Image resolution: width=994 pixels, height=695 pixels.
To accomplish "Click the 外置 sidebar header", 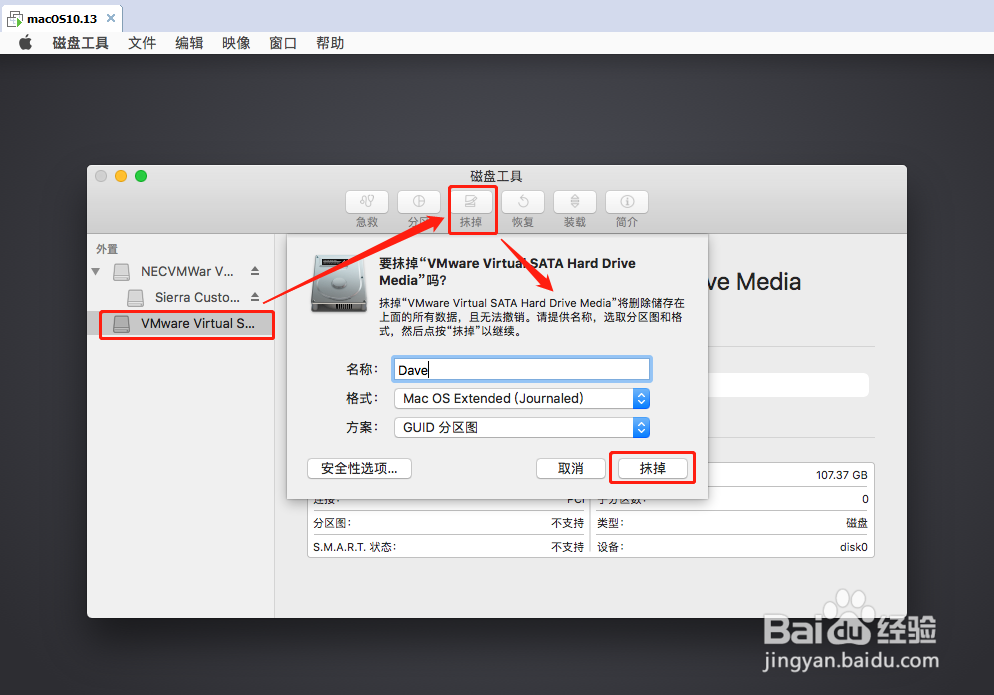I will [x=107, y=249].
